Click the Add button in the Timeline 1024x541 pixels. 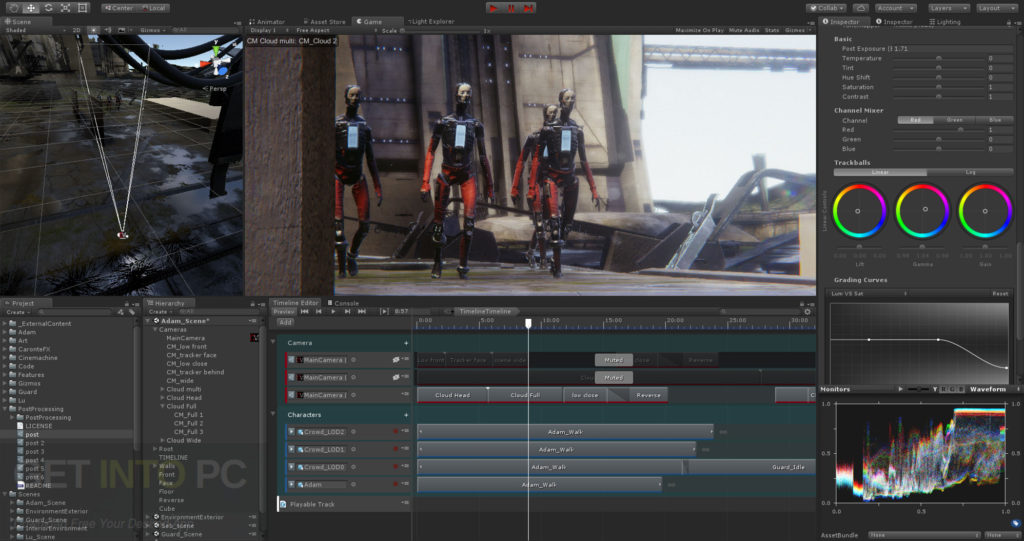285,322
